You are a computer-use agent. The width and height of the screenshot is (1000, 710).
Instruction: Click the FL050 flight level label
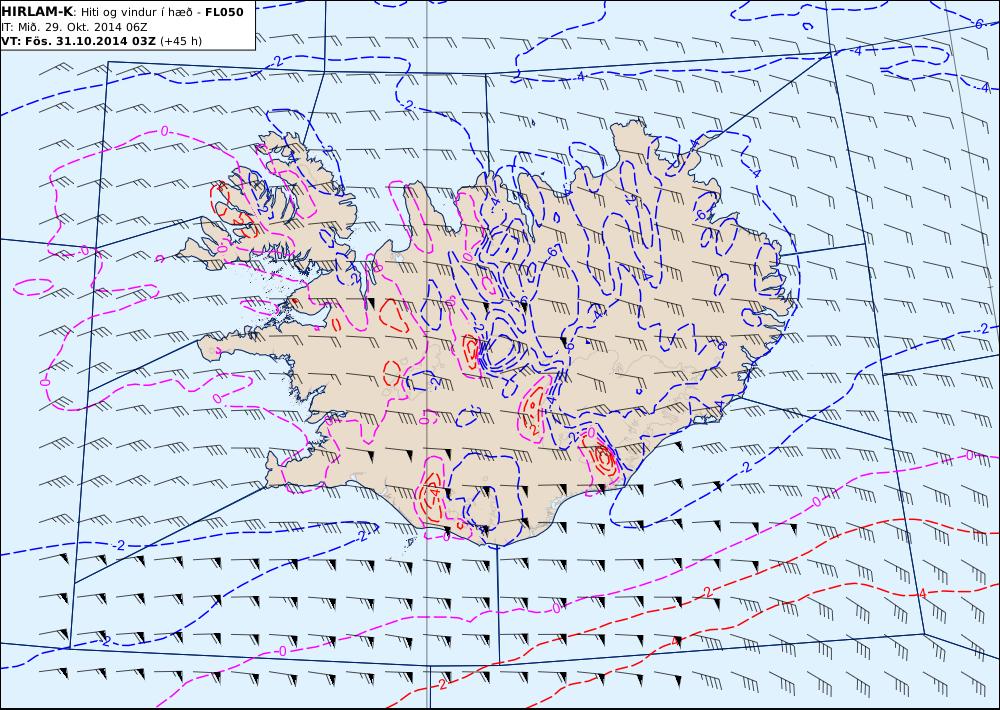click(224, 12)
